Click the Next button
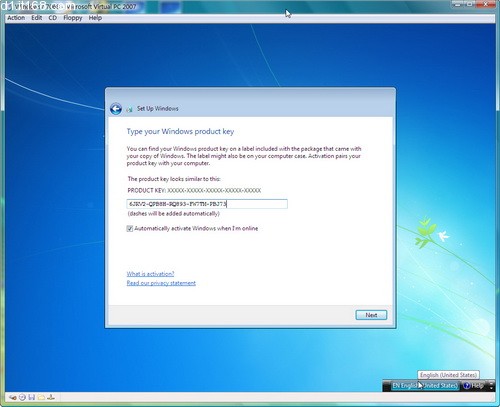500x407 pixels. click(x=371, y=315)
